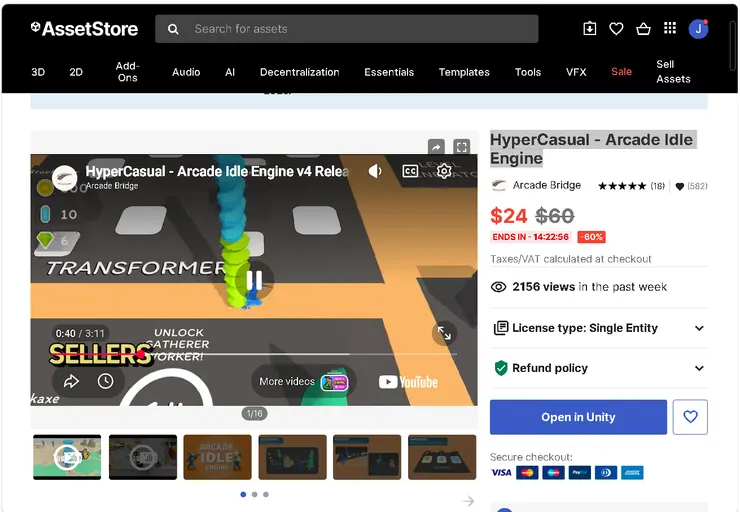This screenshot has width=740, height=512.
Task: Click the 2156 views text
Action: coord(590,287)
